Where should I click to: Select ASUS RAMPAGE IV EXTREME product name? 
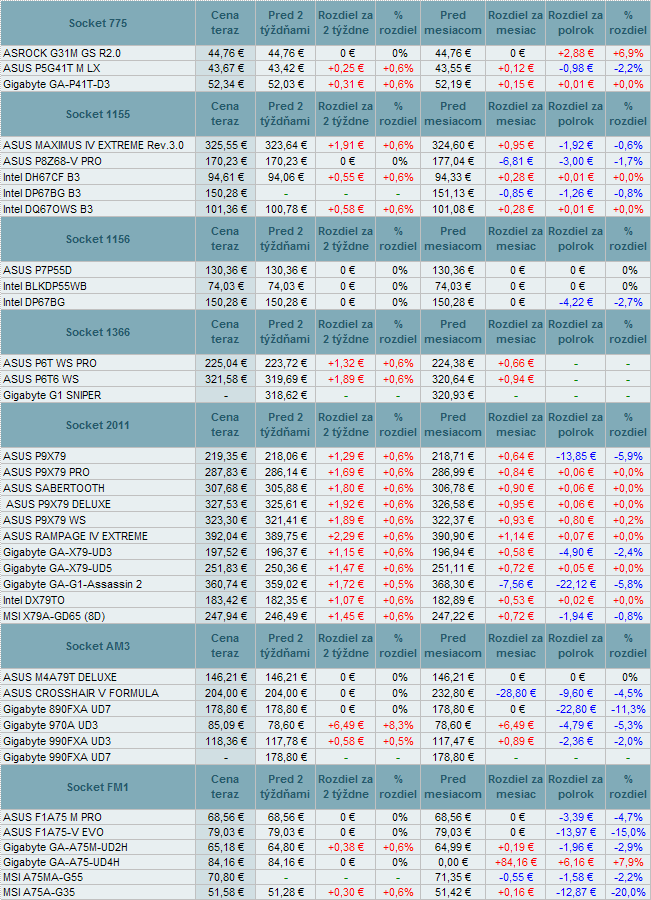[75, 537]
